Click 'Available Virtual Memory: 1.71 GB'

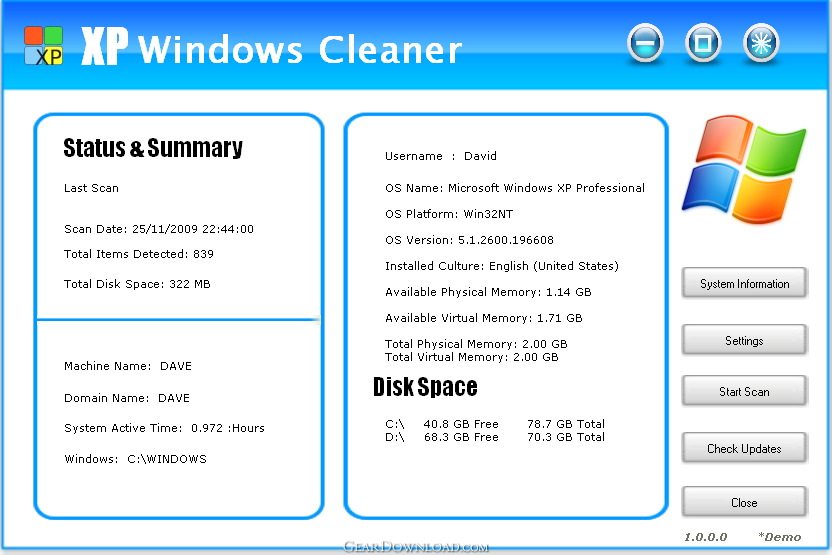coord(483,318)
